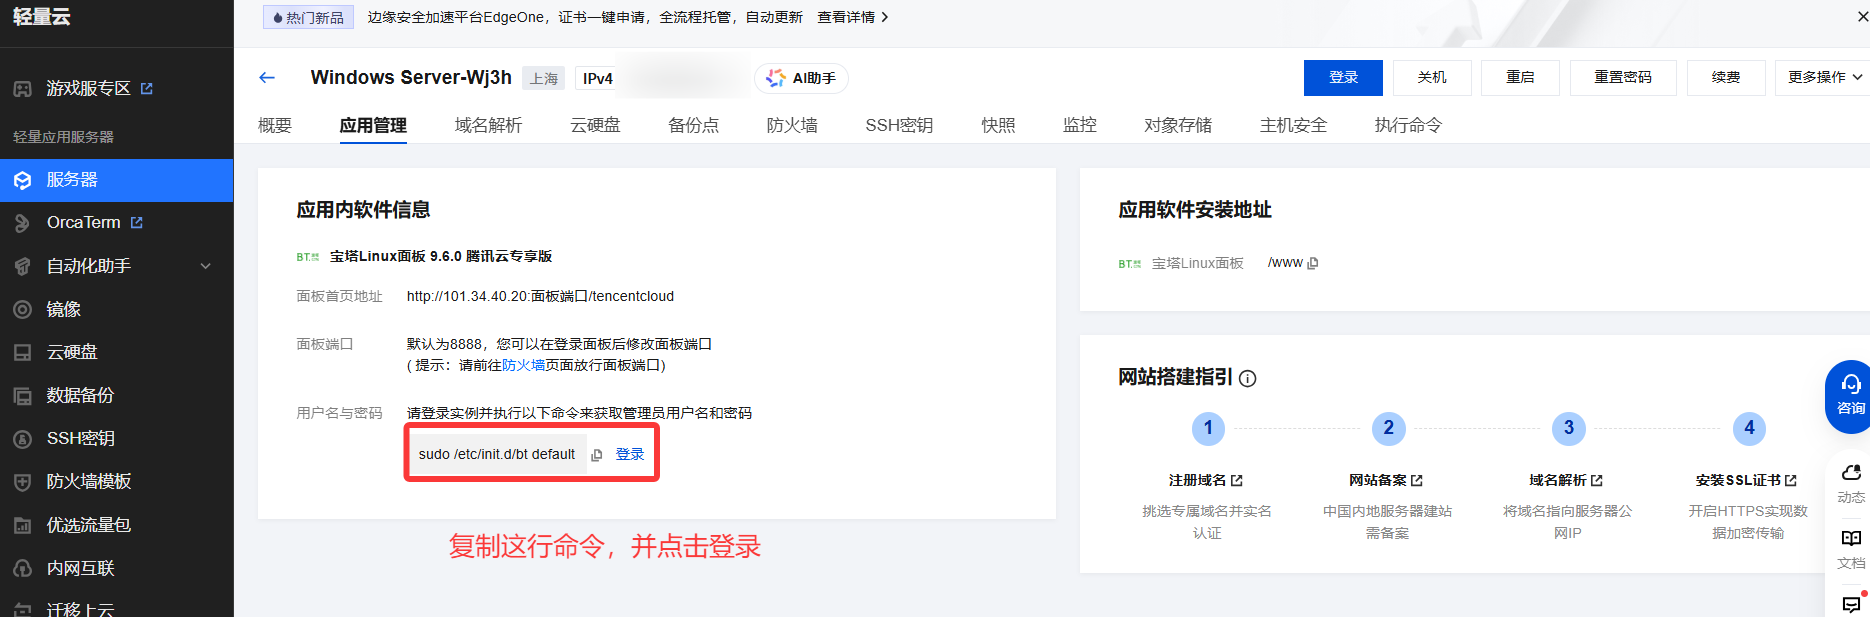Expand the 自动化助手 sidebar menu

coord(206,266)
